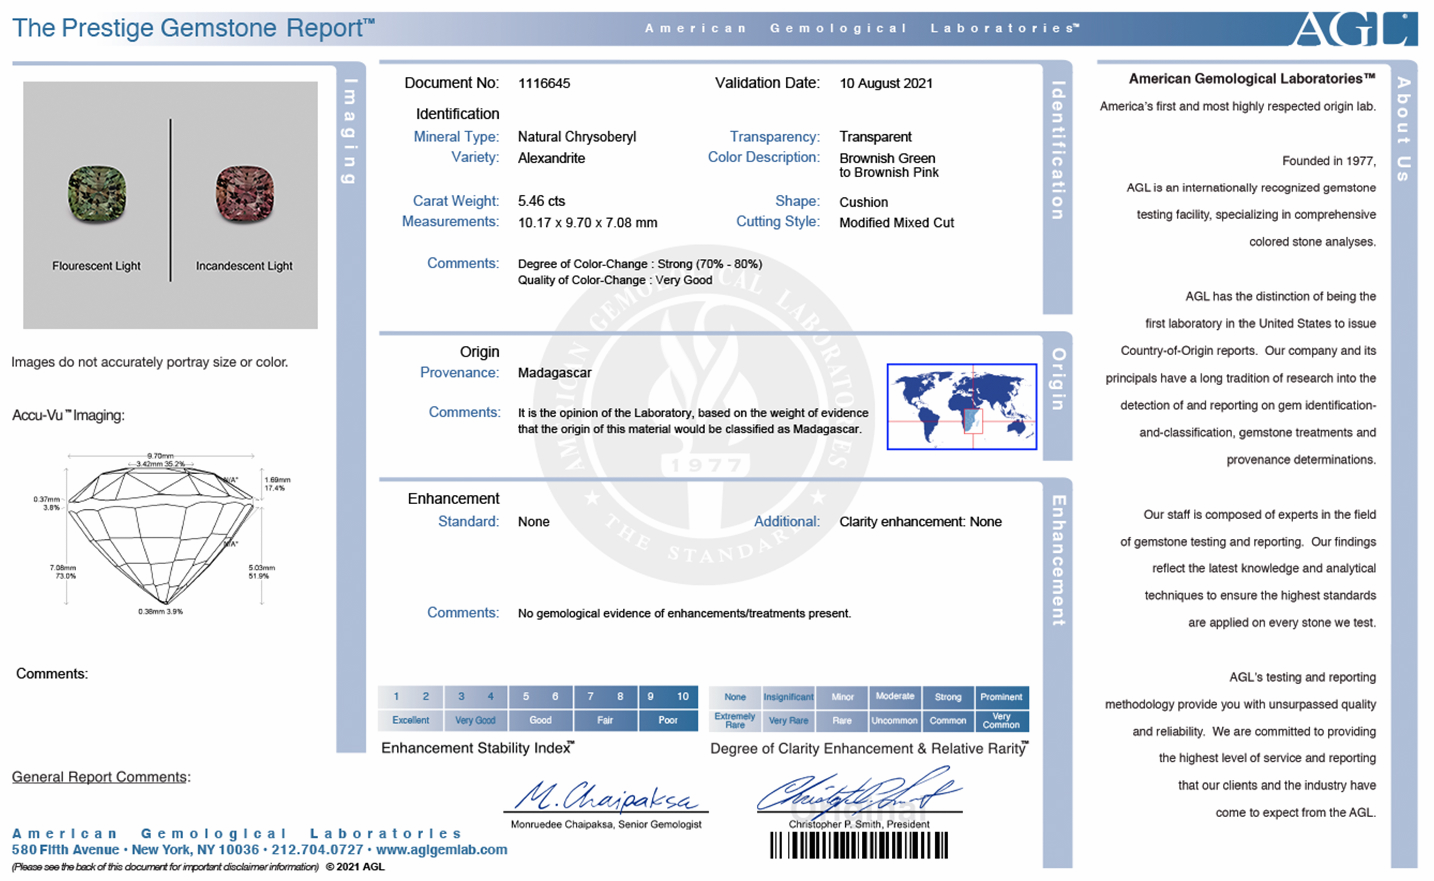Viewport: 1434px width, 881px height.
Task: Click the Fair cell in the stability index
Action: point(605,720)
